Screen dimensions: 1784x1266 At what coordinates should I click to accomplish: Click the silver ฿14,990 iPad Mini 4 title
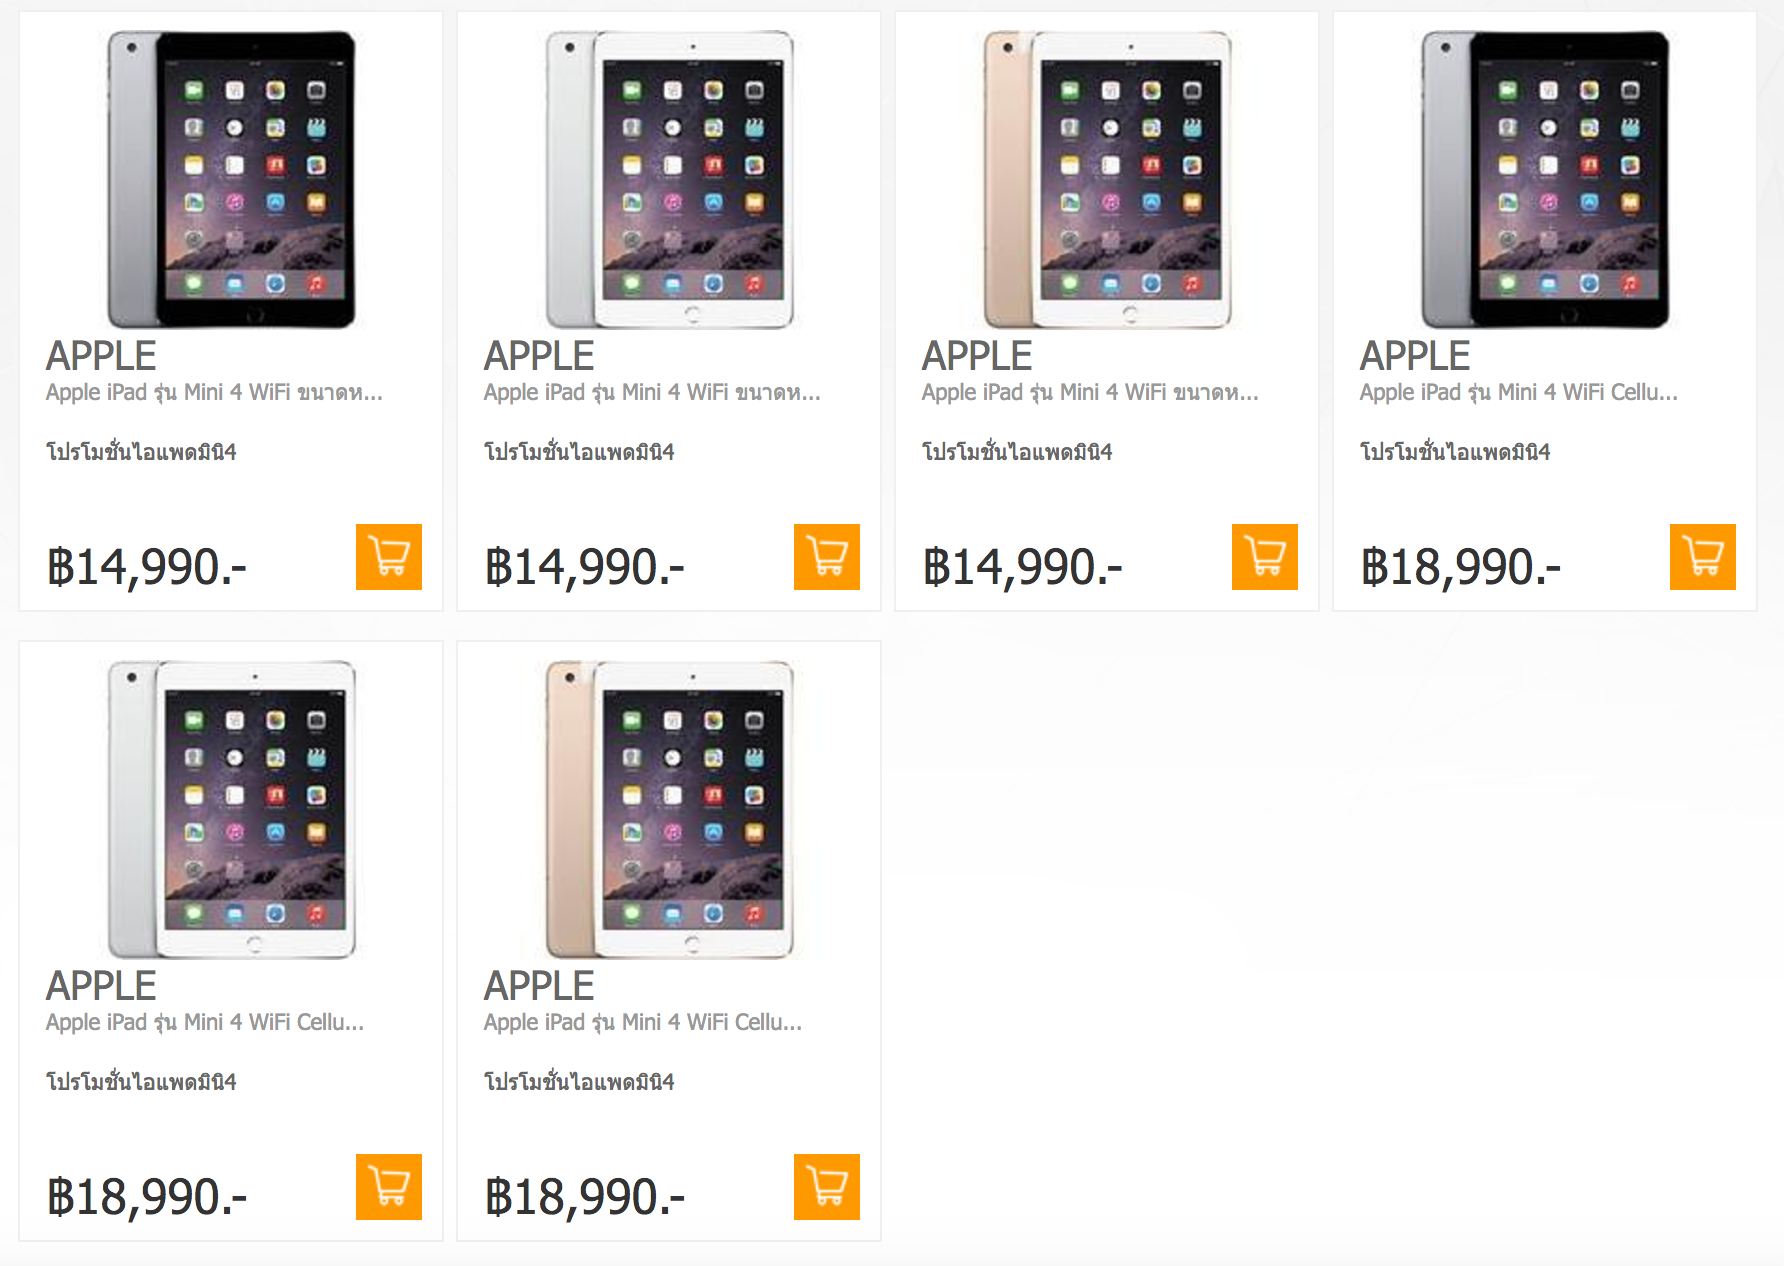[652, 393]
